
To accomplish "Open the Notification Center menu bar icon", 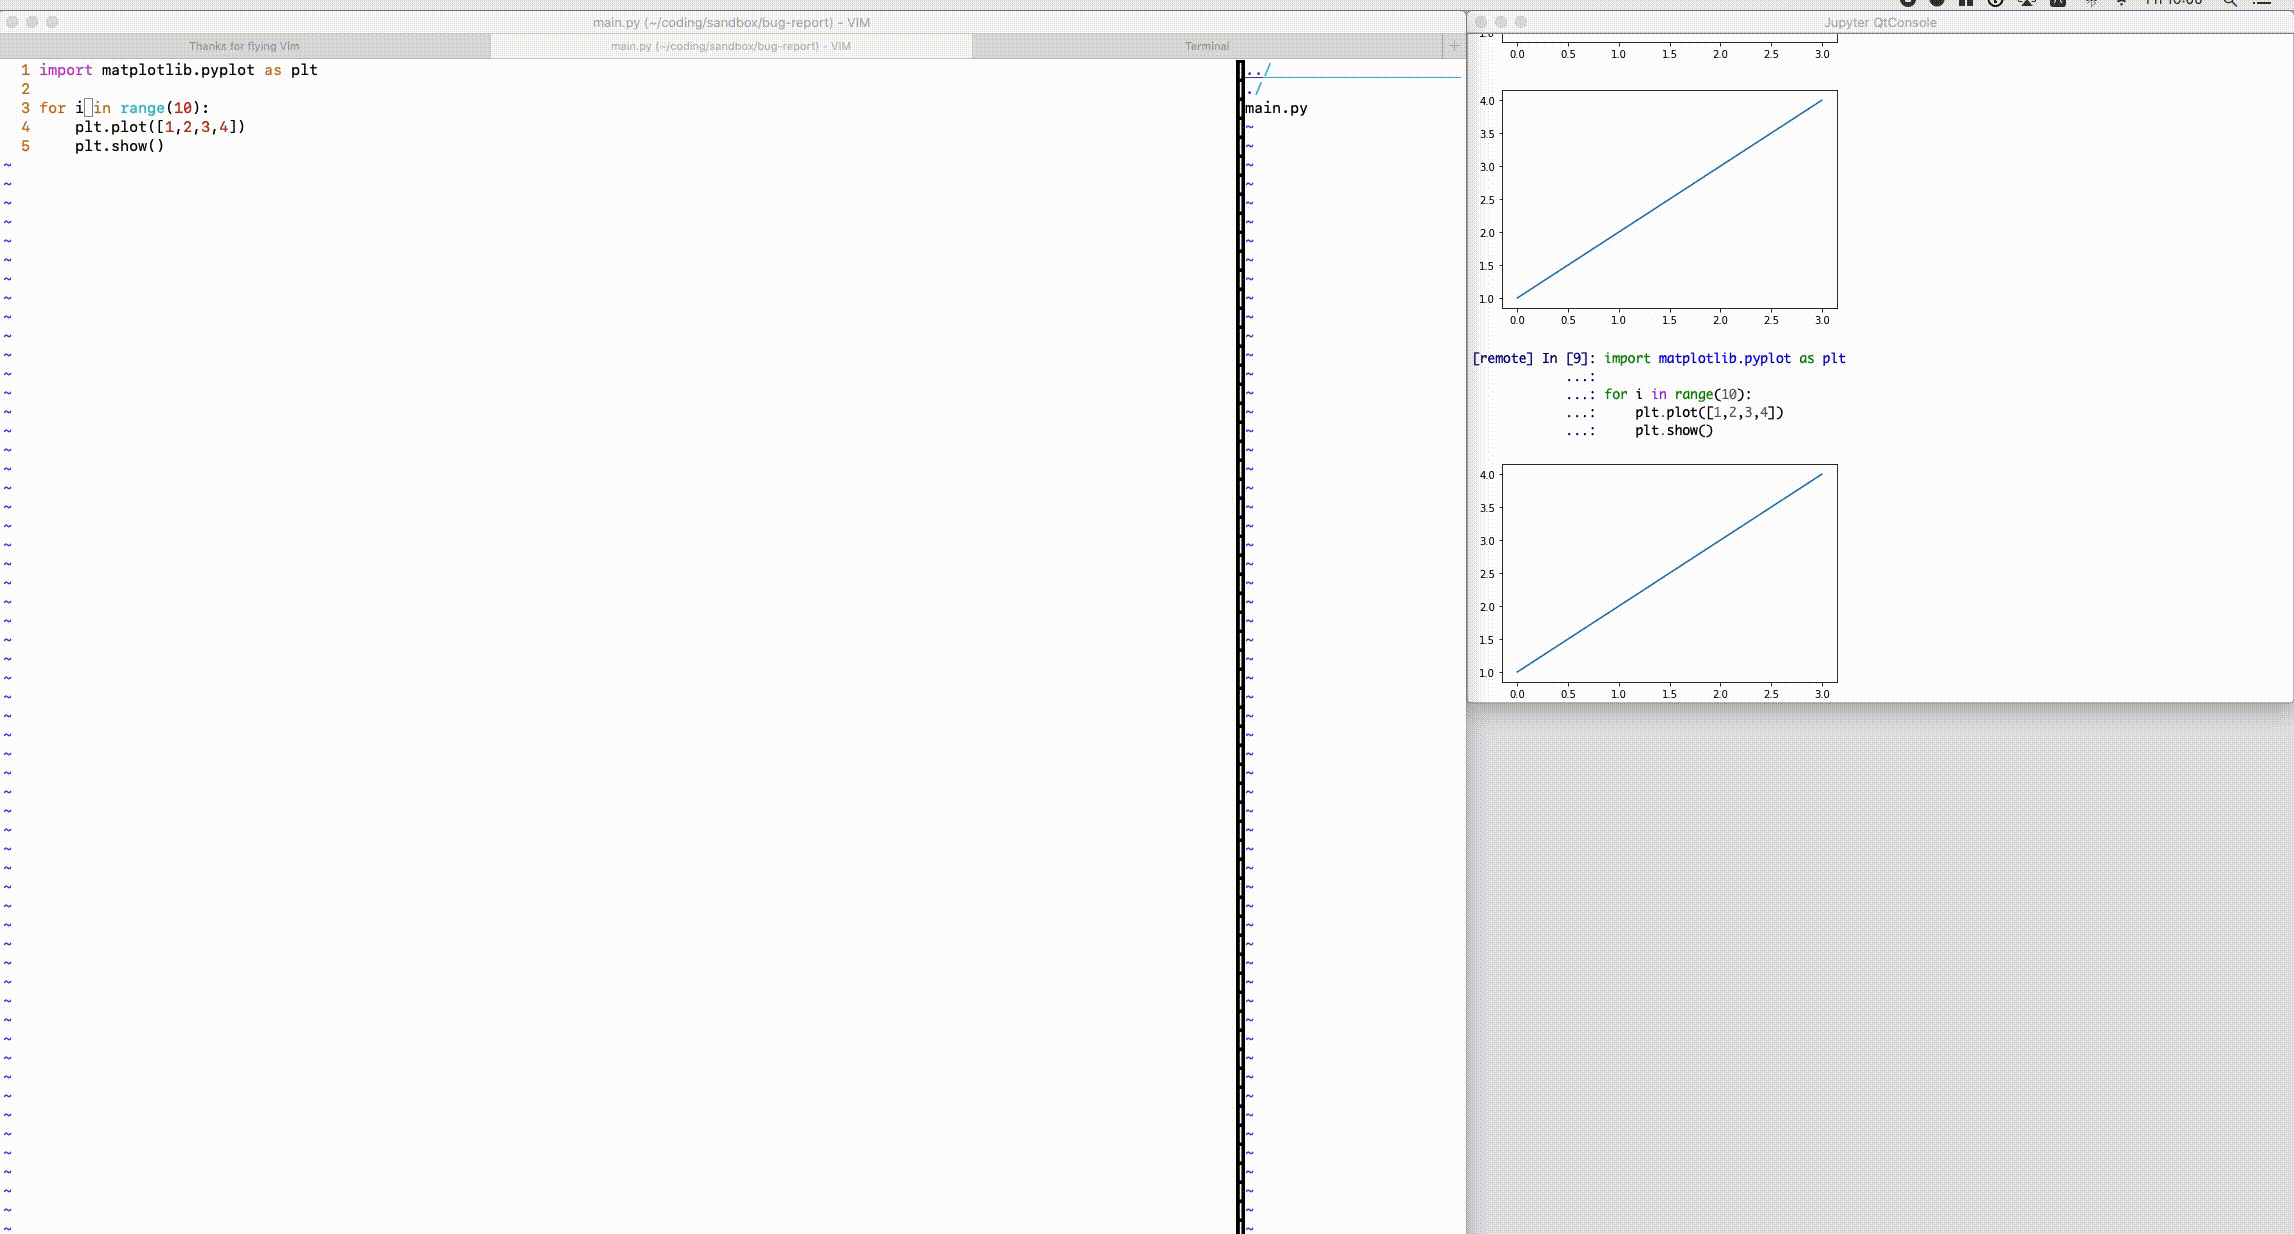I will click(2262, 3).
